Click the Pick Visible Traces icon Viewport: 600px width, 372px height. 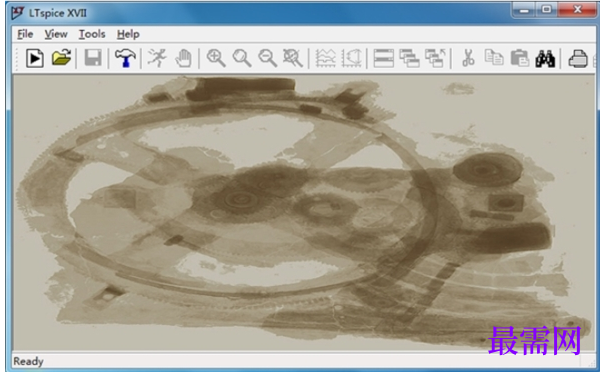325,59
